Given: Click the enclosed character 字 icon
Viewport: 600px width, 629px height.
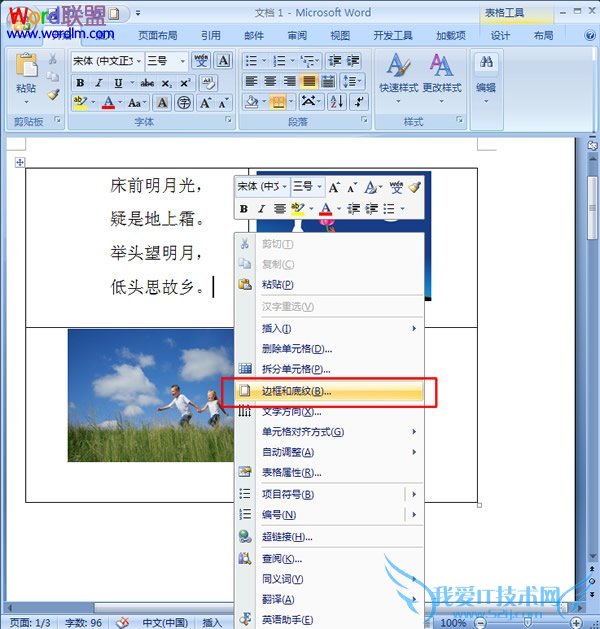Looking at the screenshot, I should 184,103.
